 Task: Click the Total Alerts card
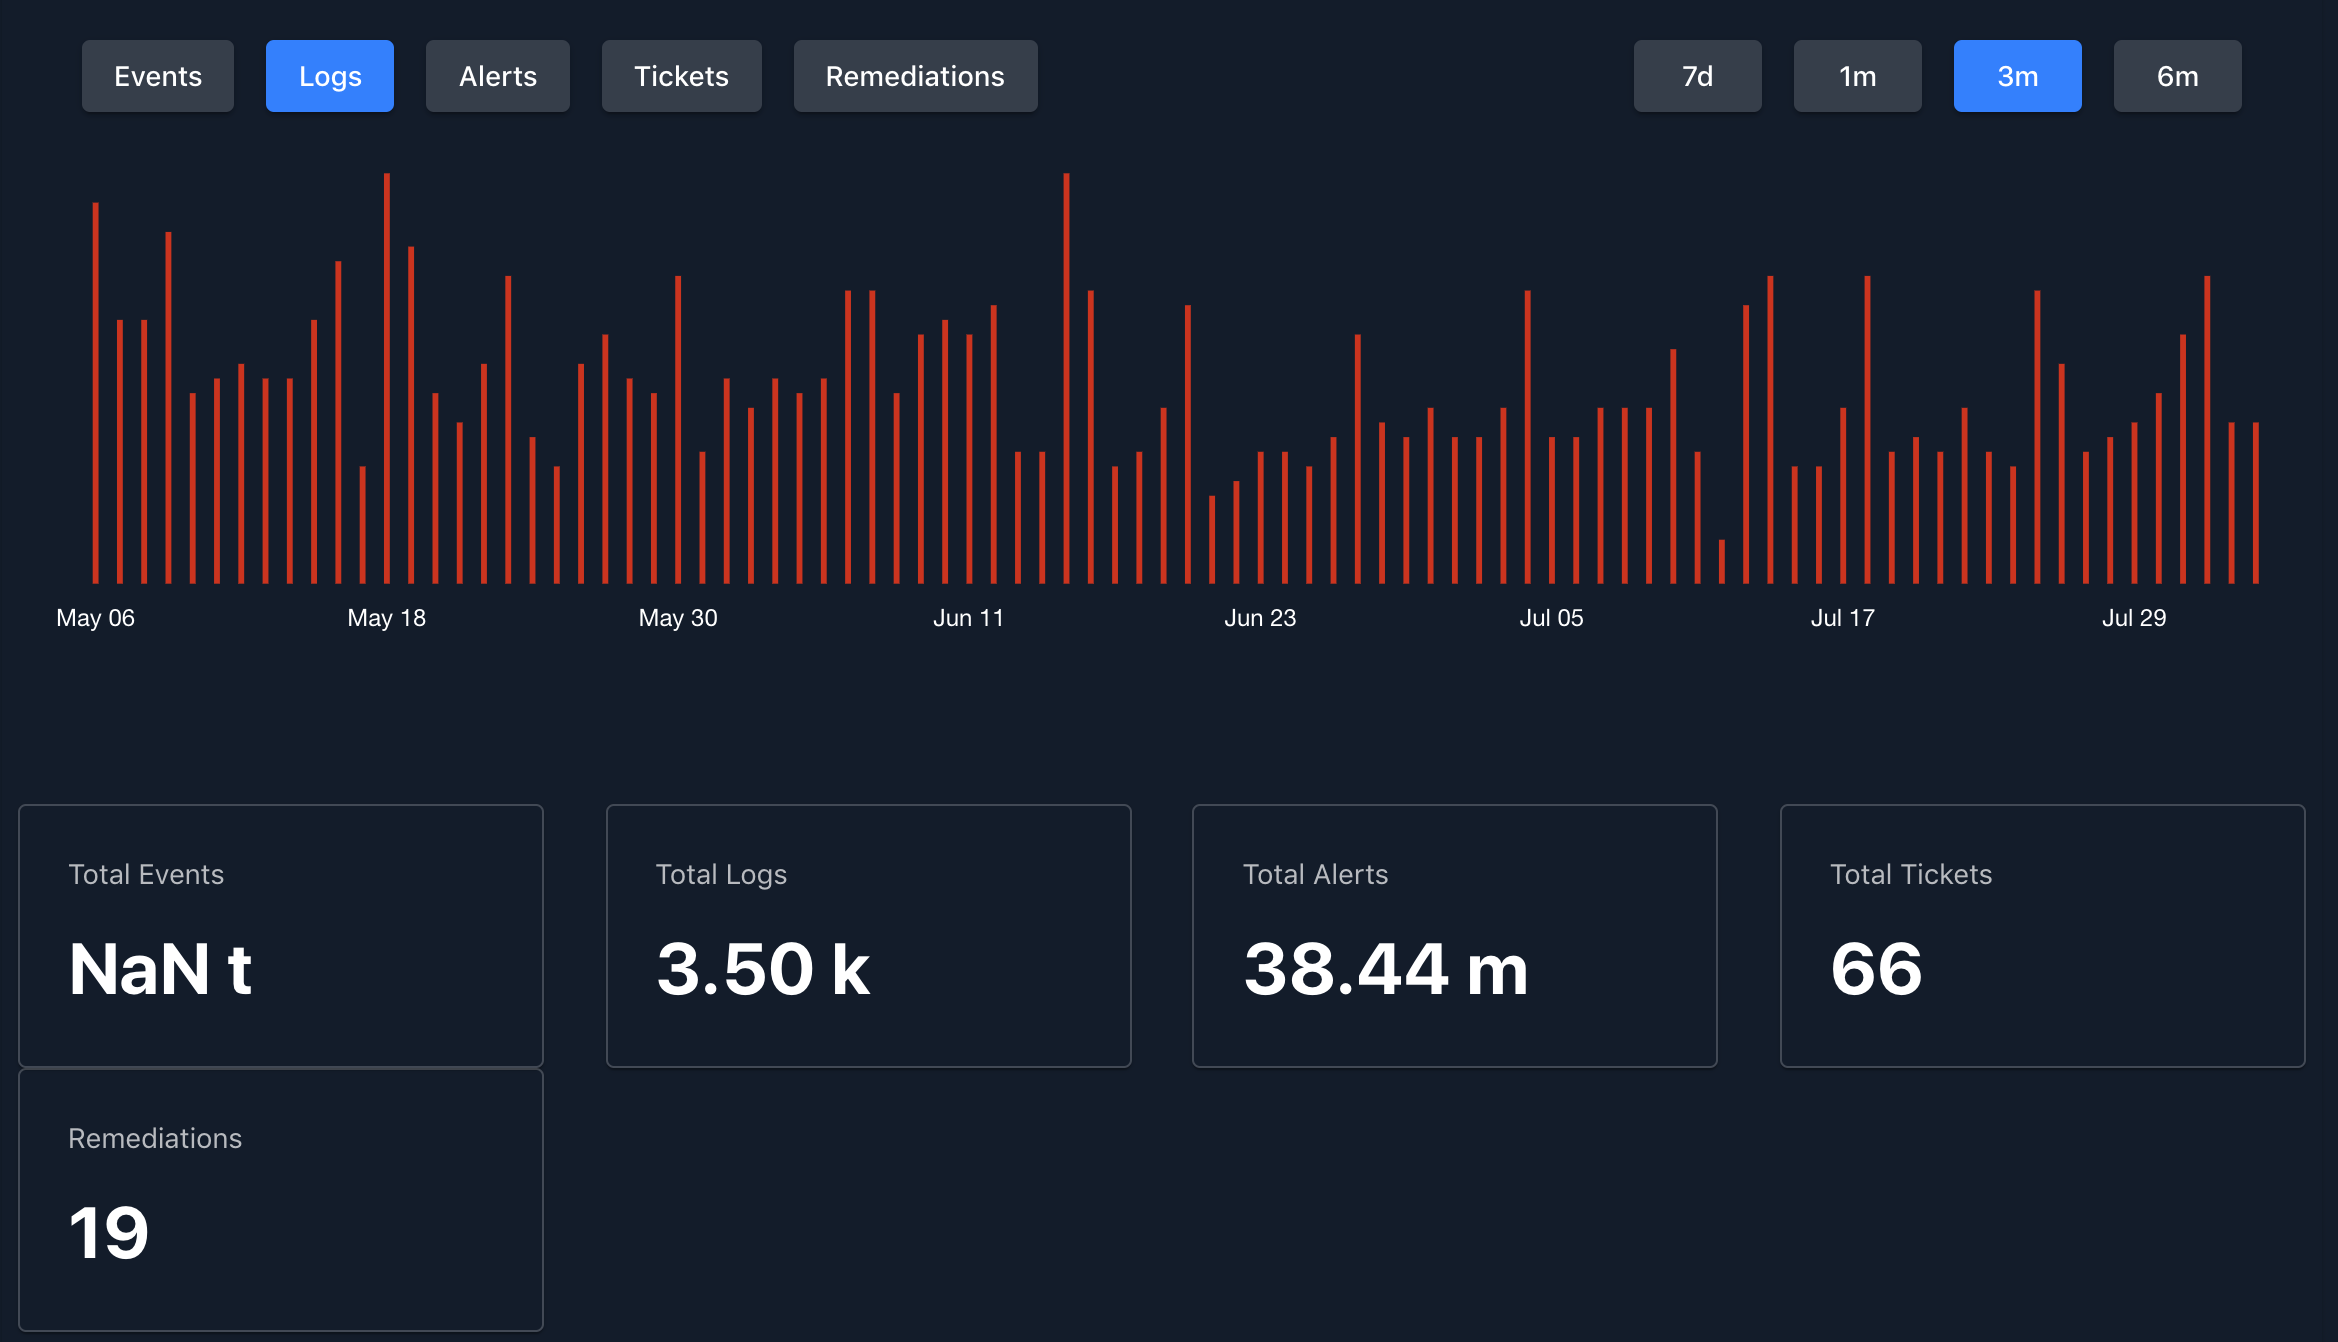[1455, 936]
